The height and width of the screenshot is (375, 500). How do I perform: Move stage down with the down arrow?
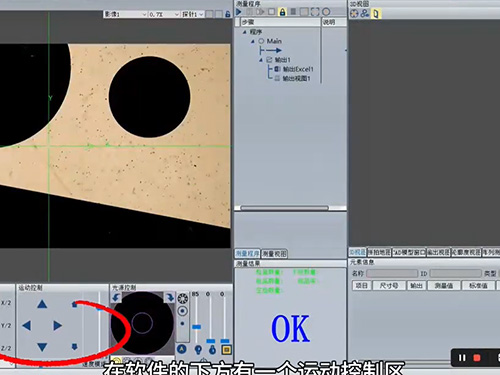click(42, 347)
